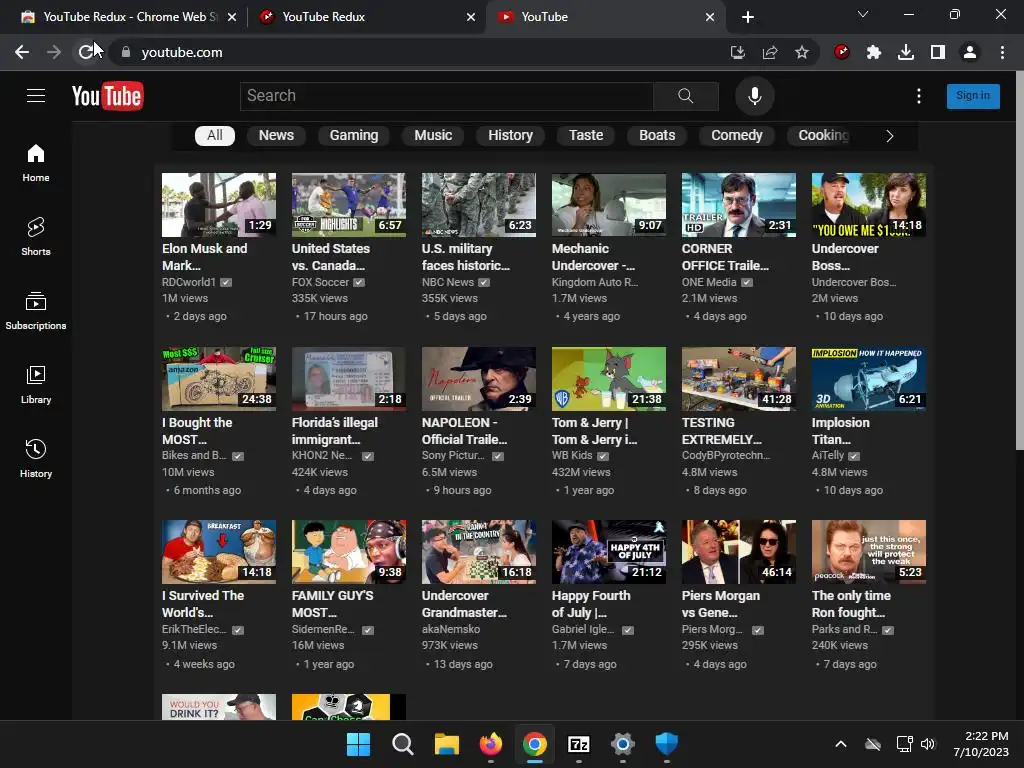Visit the FOX Soccer channel link
1024x768 pixels.
point(321,282)
